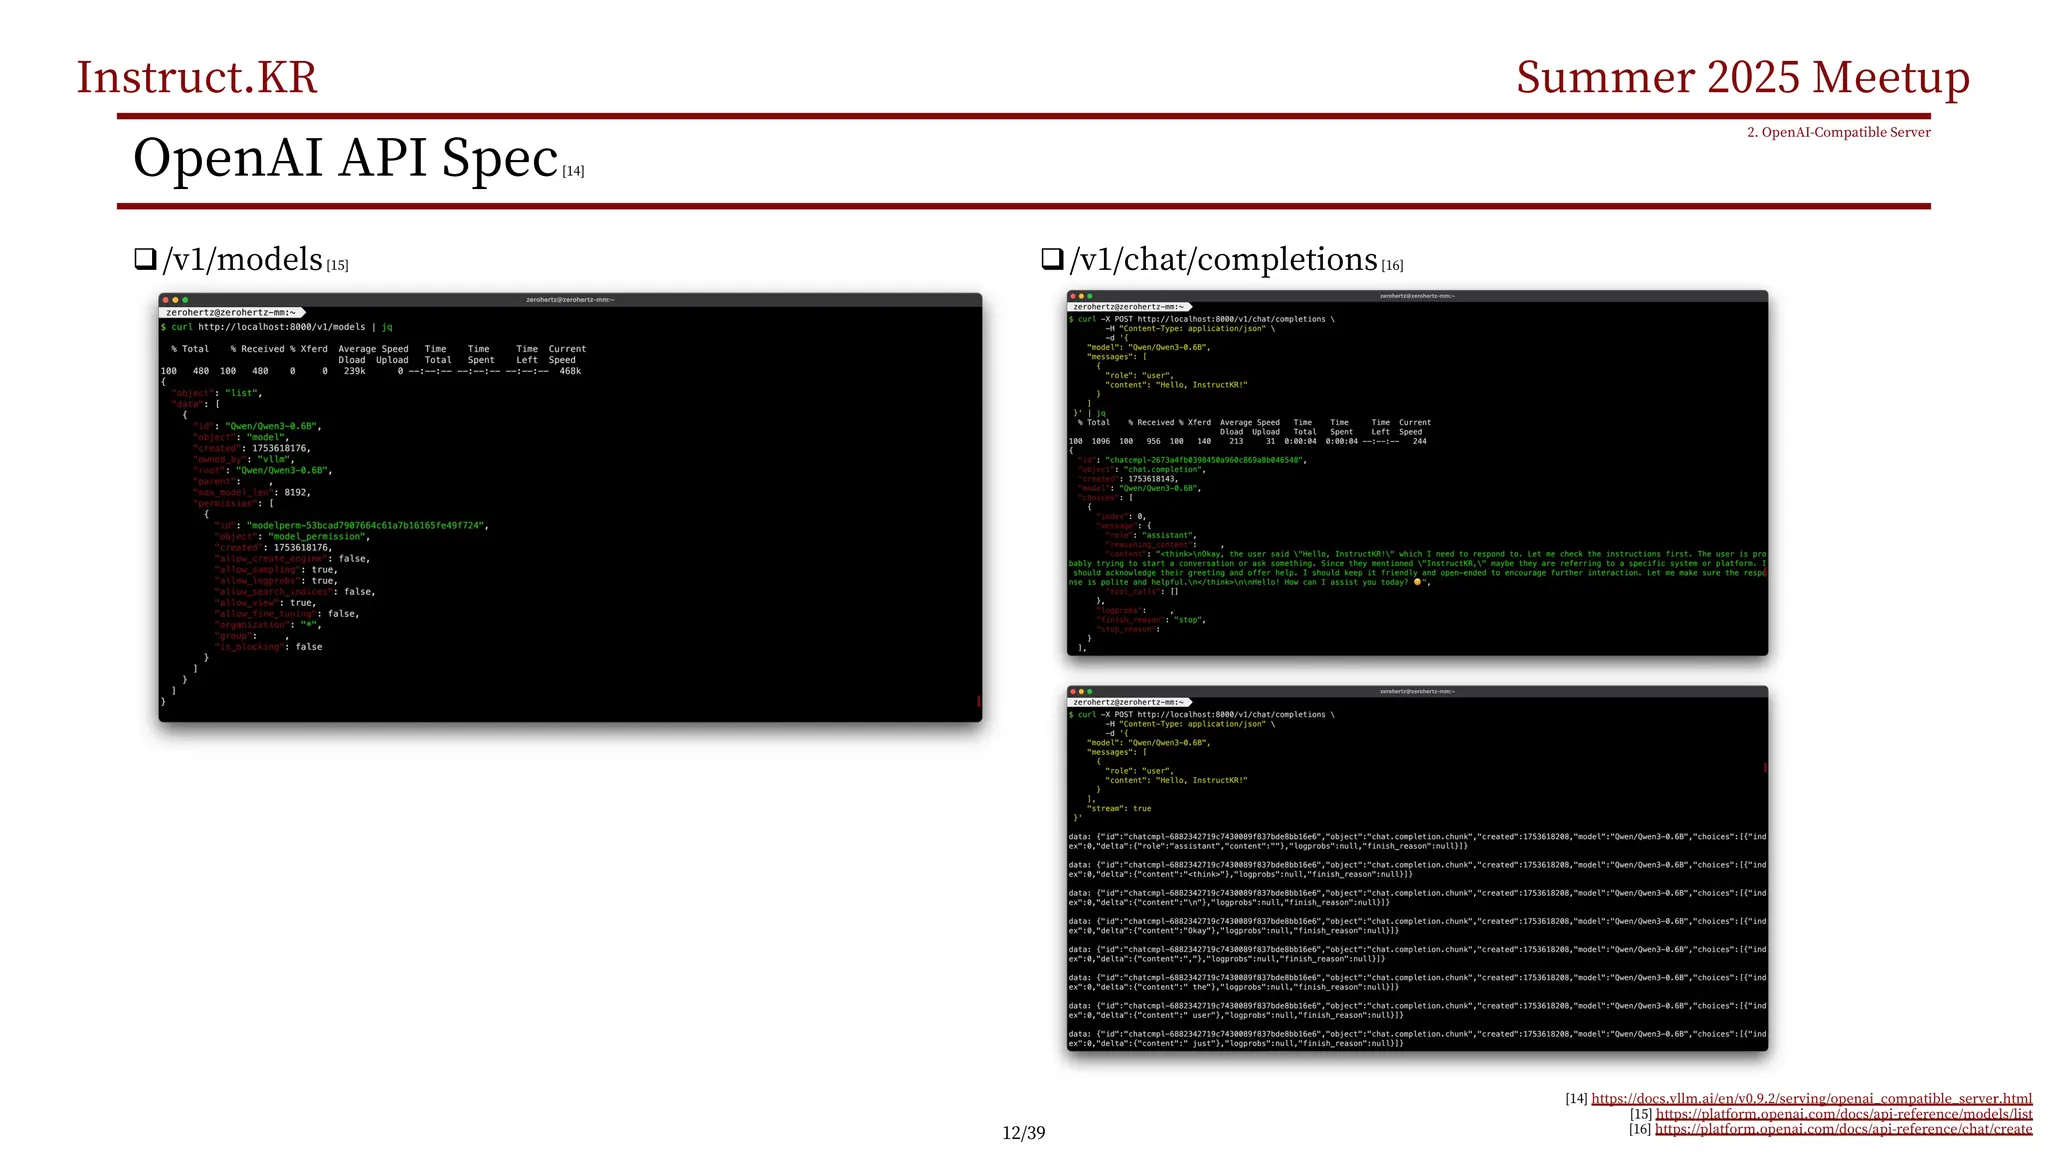Screen dimensions: 2048x1152
Task: Click the 468k current speed value in models terminal
Action: [x=570, y=371]
